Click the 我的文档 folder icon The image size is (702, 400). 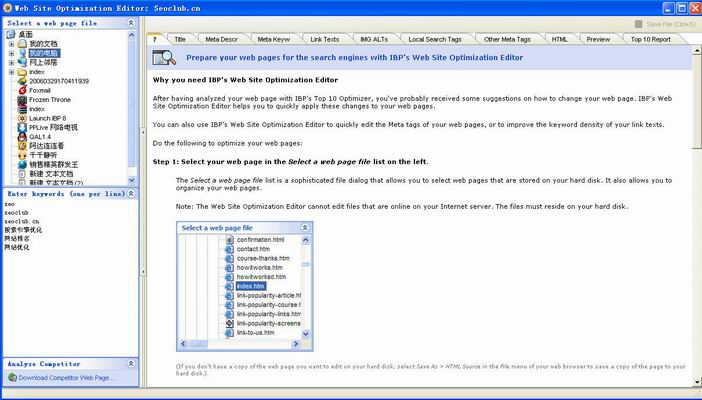[x=22, y=44]
